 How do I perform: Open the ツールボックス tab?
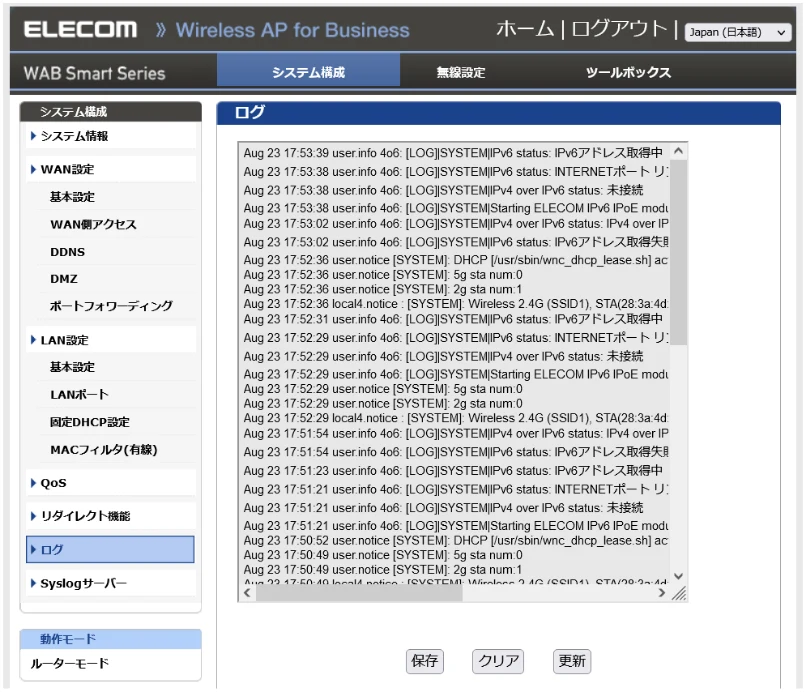click(628, 72)
